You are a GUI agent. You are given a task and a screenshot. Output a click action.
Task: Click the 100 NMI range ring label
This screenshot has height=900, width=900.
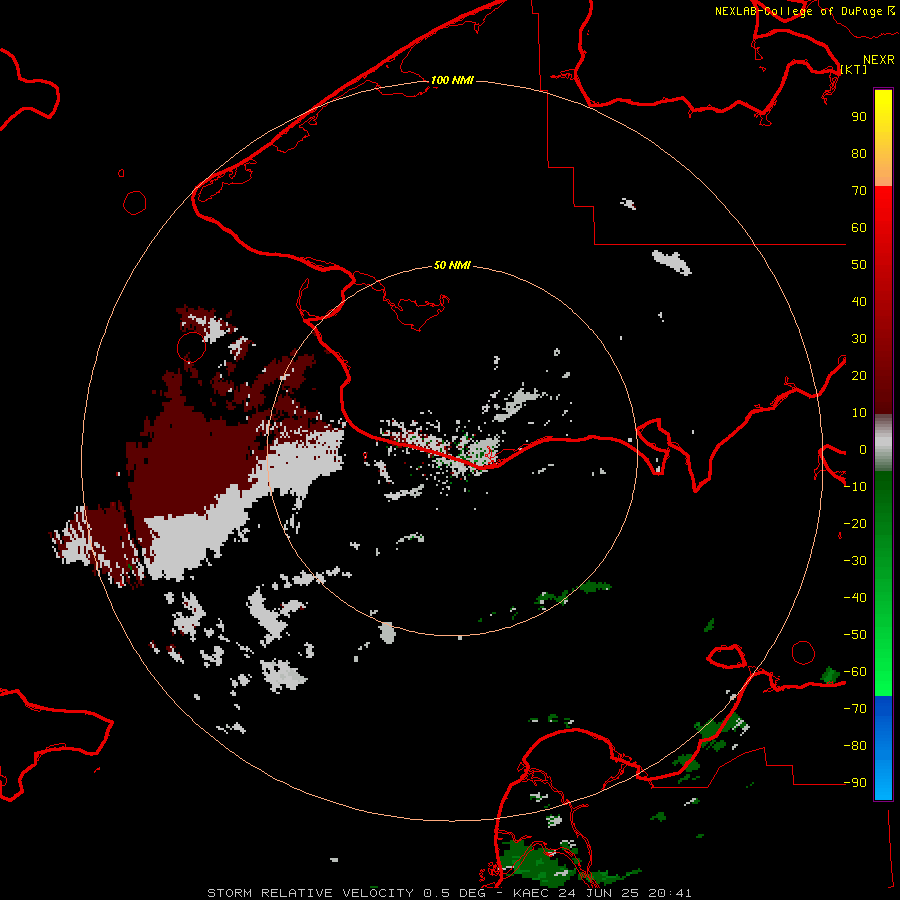click(x=452, y=80)
